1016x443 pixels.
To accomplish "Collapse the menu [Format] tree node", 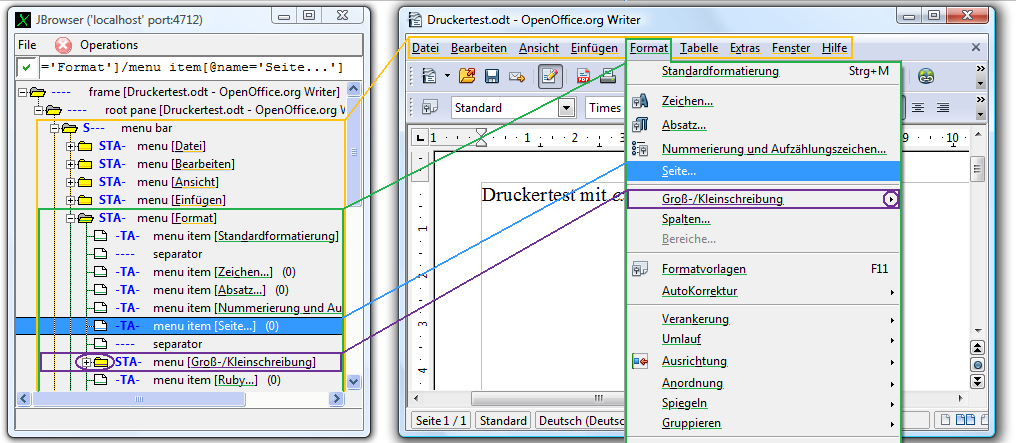I will 71,217.
